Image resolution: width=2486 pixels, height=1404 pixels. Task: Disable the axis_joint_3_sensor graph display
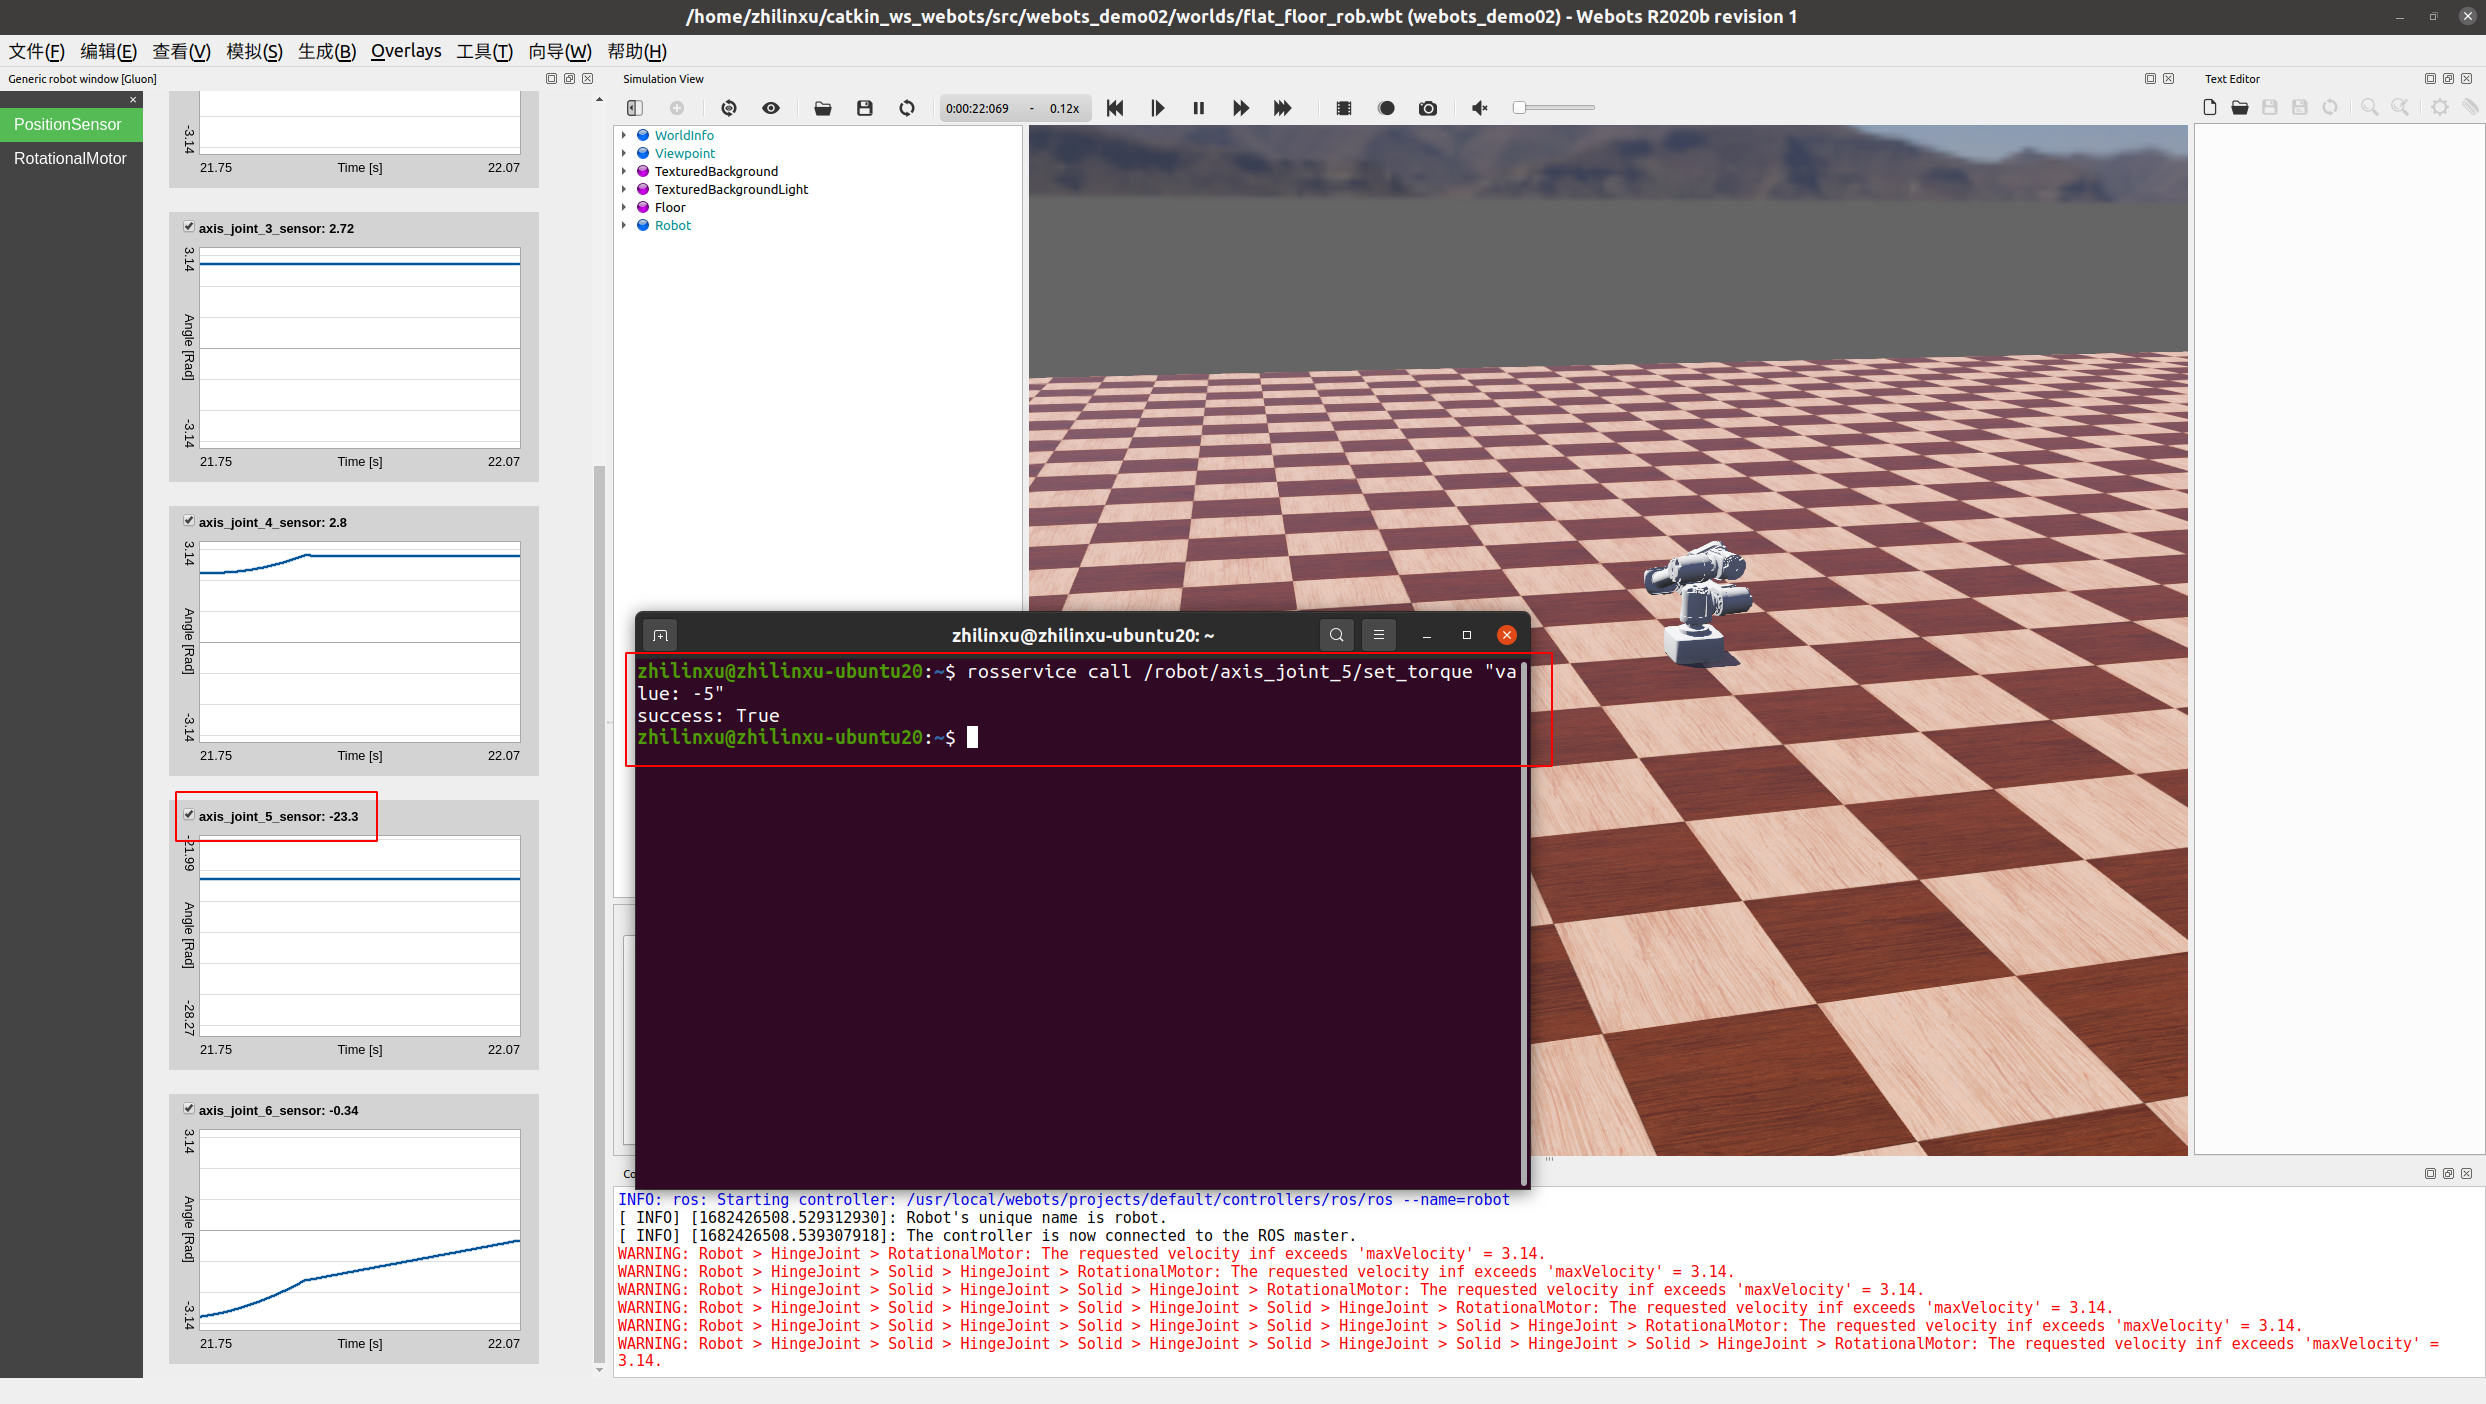189,226
